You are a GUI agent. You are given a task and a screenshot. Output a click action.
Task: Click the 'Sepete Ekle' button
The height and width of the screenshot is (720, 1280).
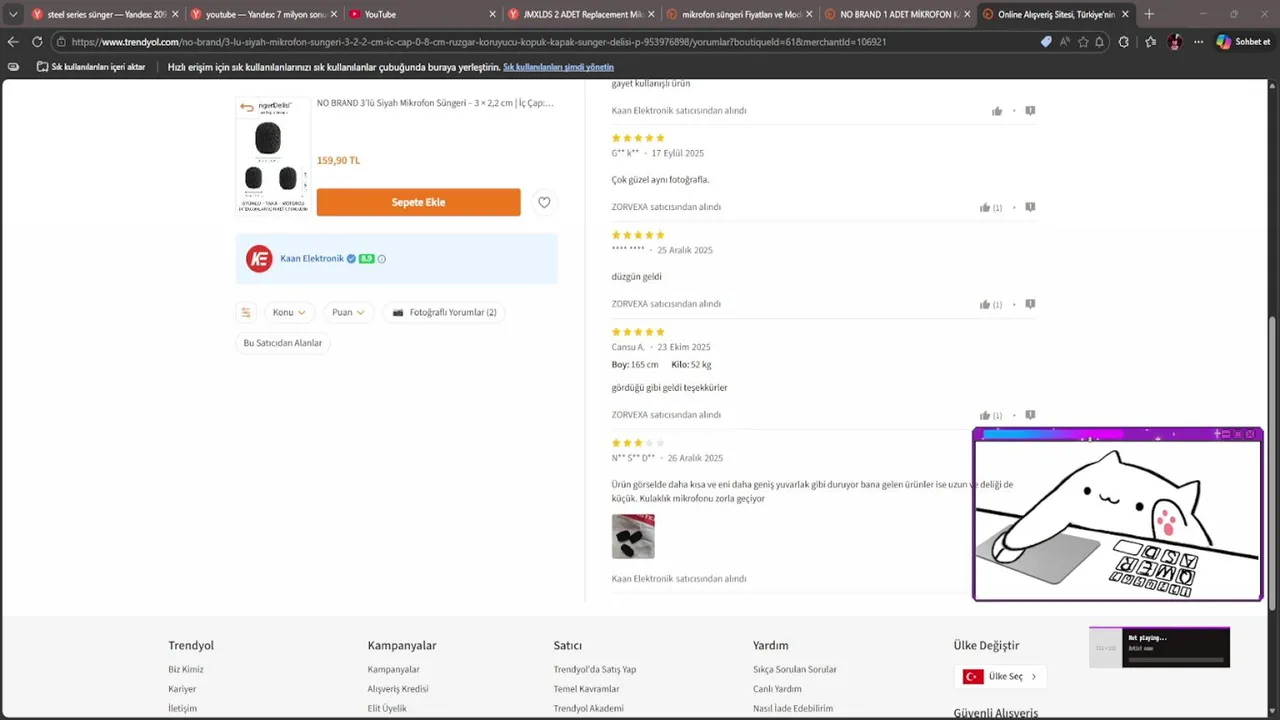[418, 202]
